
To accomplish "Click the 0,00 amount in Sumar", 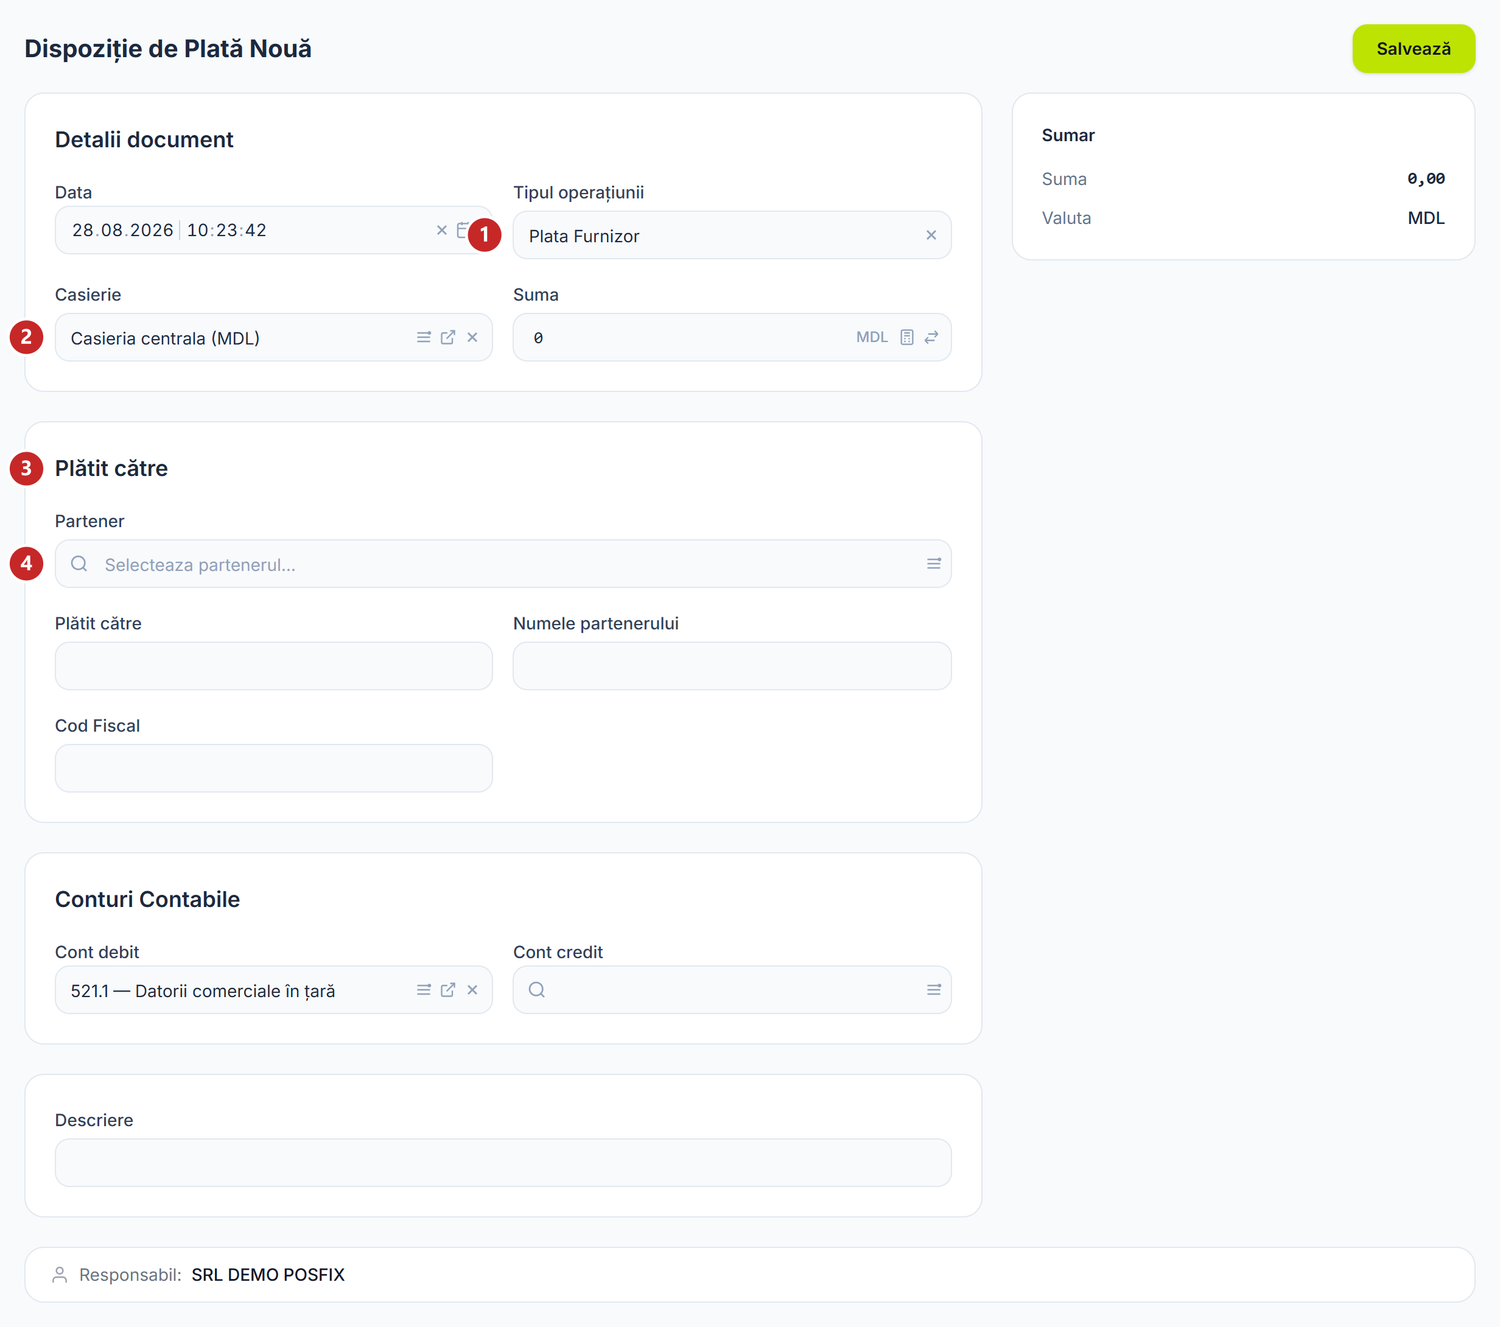I will 1426,179.
